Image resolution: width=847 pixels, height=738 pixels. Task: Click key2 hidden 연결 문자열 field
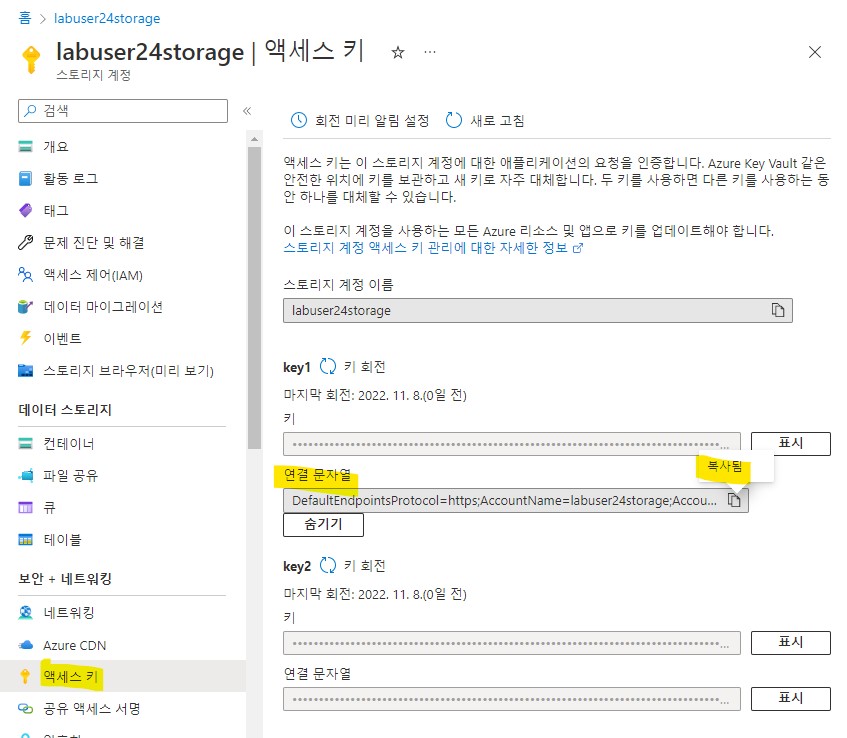[512, 699]
